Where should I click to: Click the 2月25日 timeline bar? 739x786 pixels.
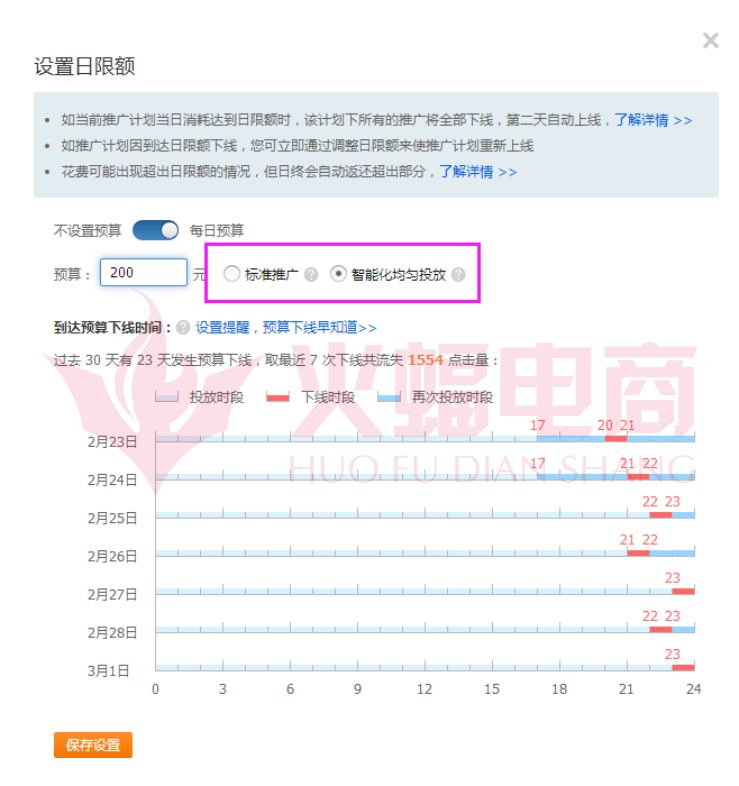(400, 515)
